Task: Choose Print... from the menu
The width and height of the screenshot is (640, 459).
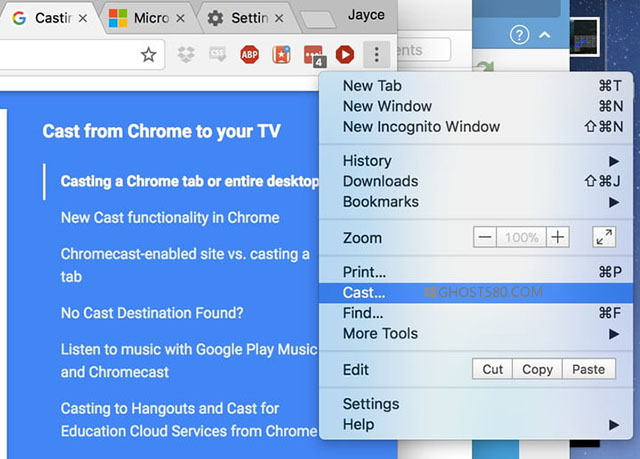Action: [476, 272]
